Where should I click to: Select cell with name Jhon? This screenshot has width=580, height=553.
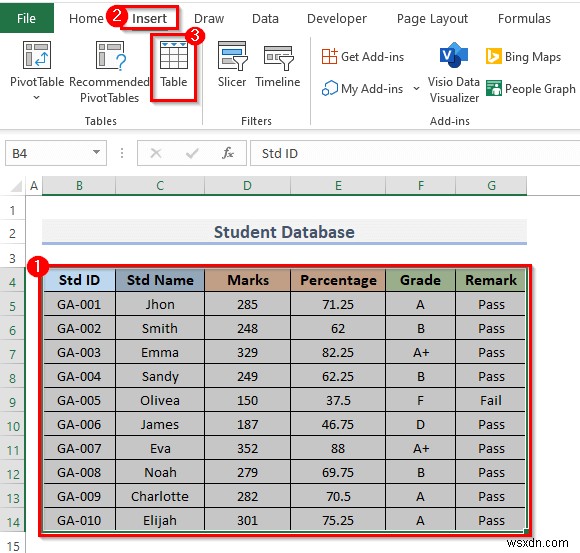point(160,304)
